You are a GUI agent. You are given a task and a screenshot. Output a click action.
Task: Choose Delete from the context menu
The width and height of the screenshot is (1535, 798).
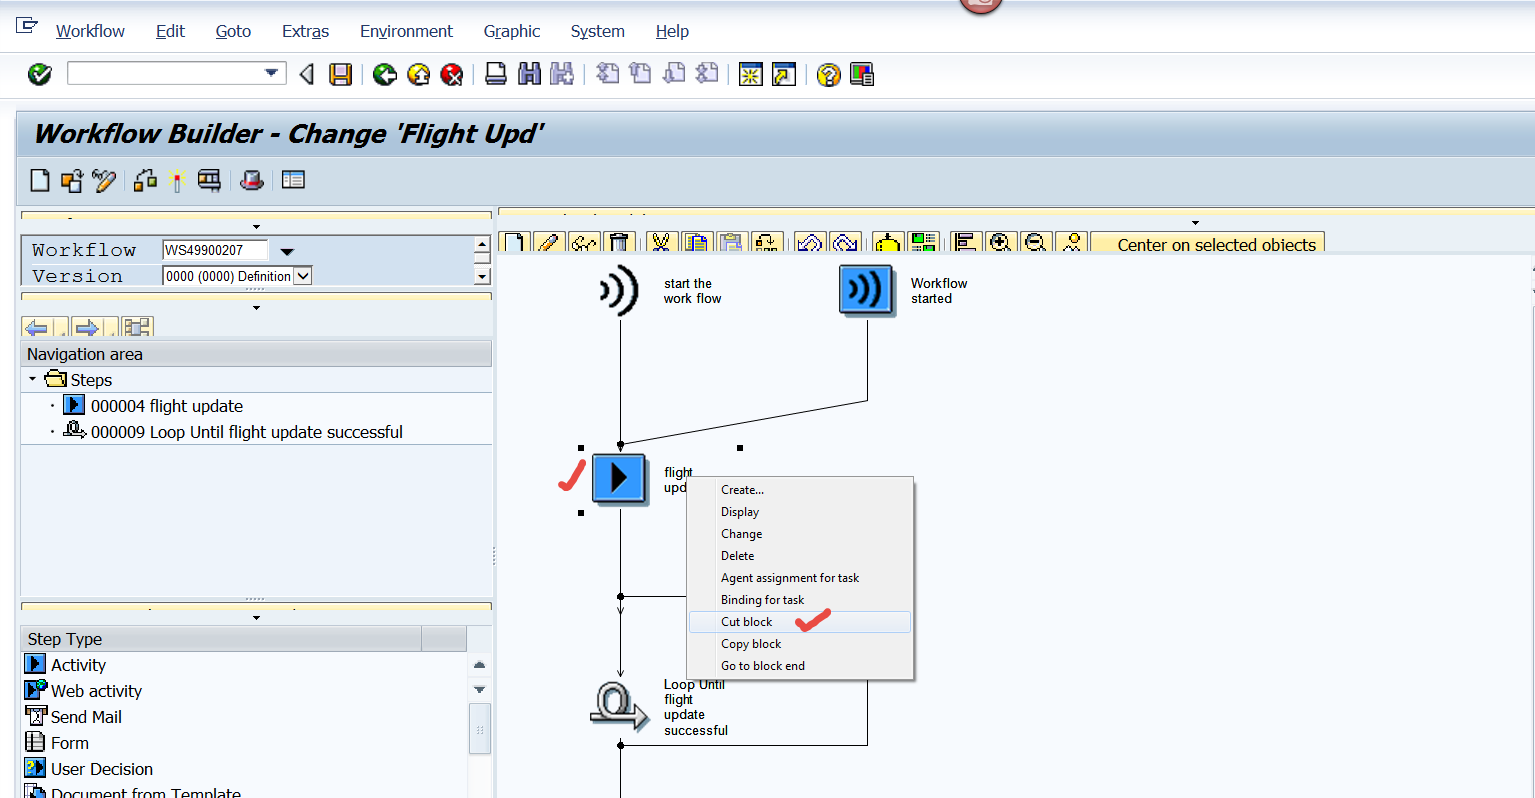pyautogui.click(x=800, y=556)
